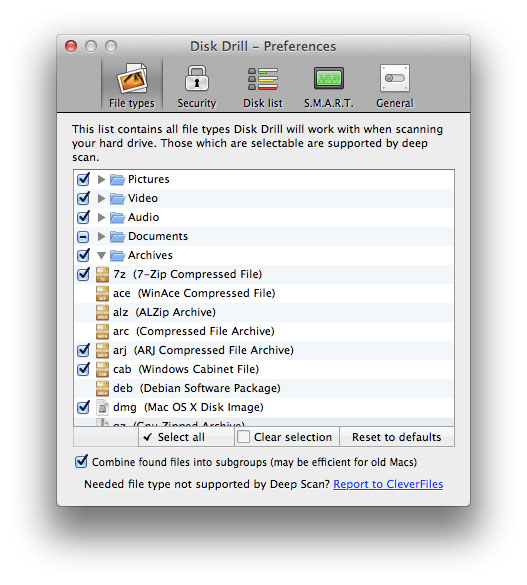Viewport: 527px width, 585px height.
Task: Open the Disk list preferences icon
Action: [263, 79]
